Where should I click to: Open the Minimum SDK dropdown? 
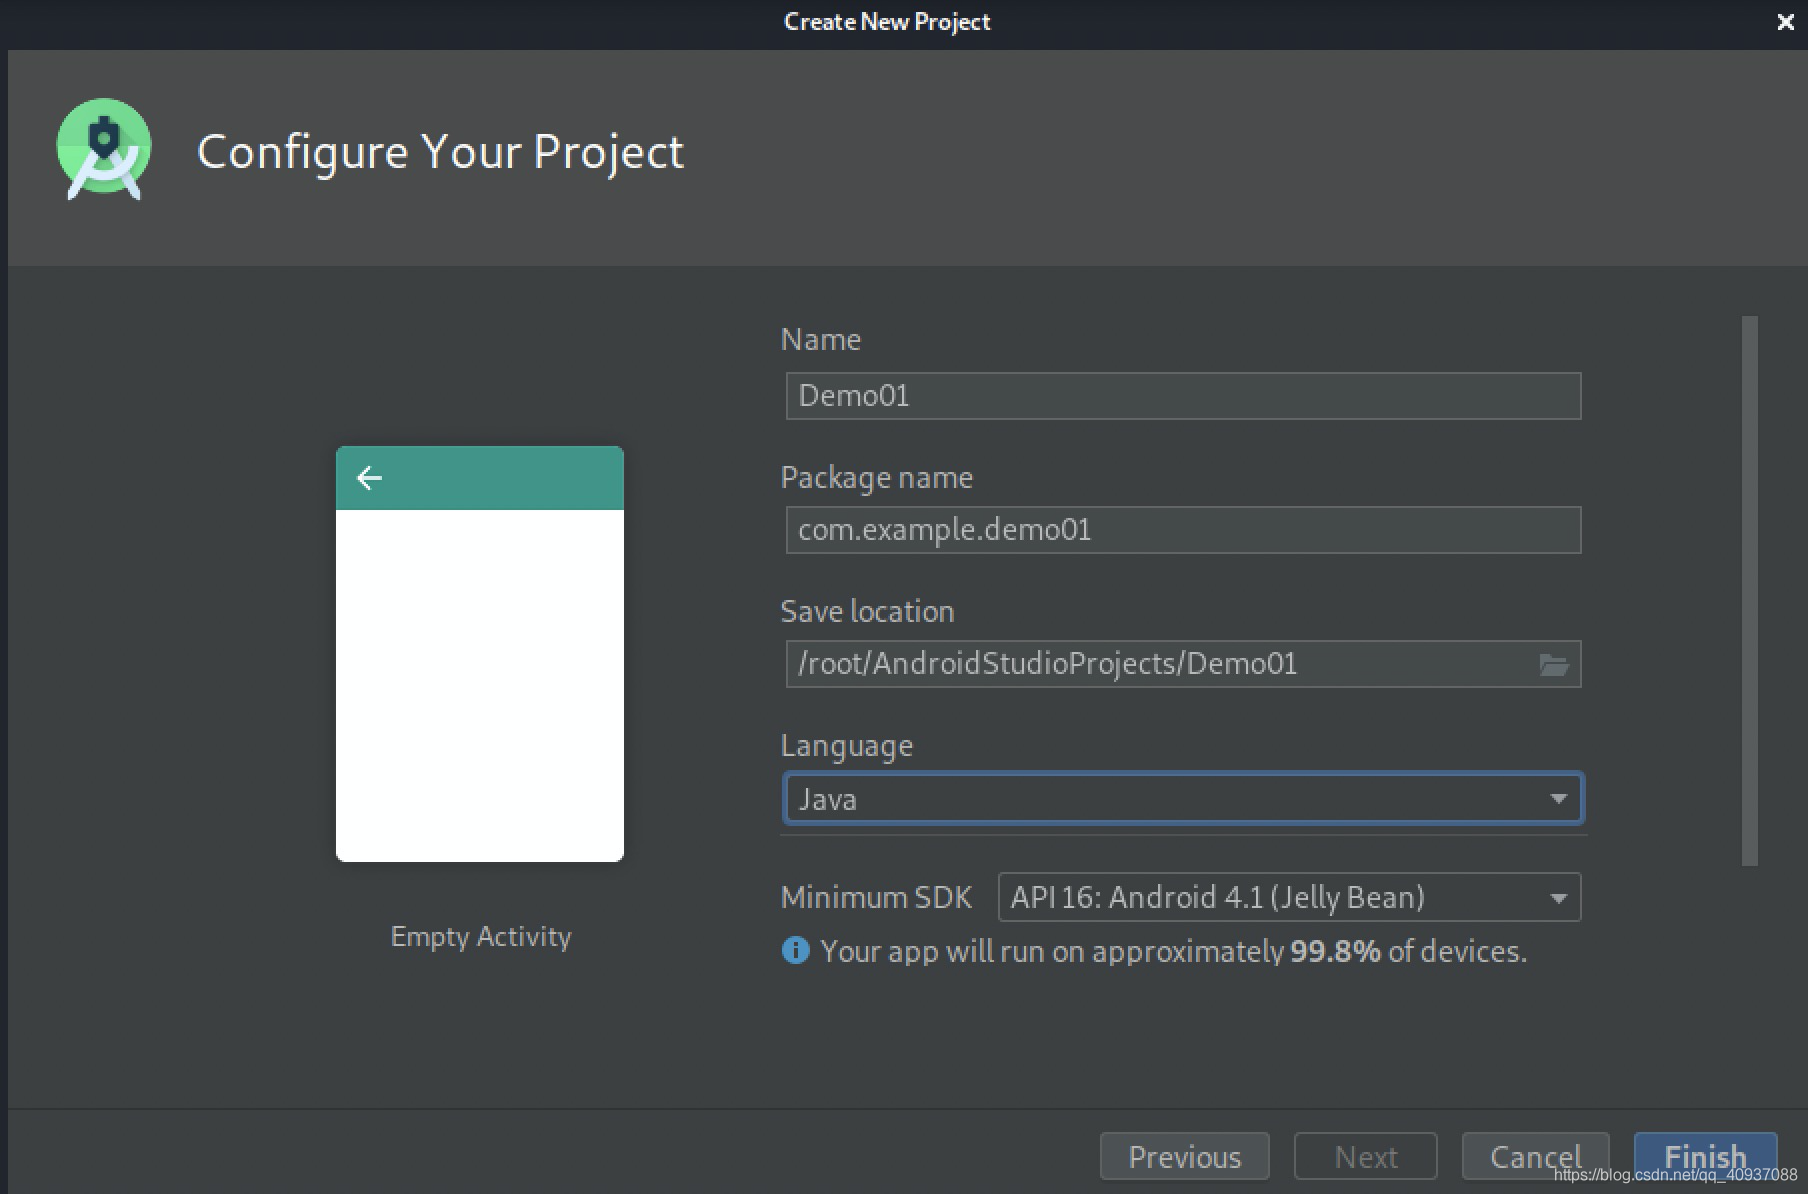click(x=1289, y=897)
